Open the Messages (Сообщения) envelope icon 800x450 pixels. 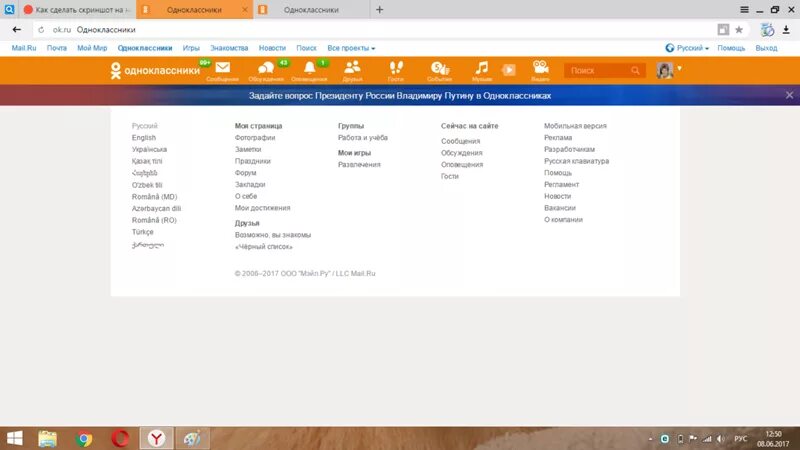tap(222, 70)
